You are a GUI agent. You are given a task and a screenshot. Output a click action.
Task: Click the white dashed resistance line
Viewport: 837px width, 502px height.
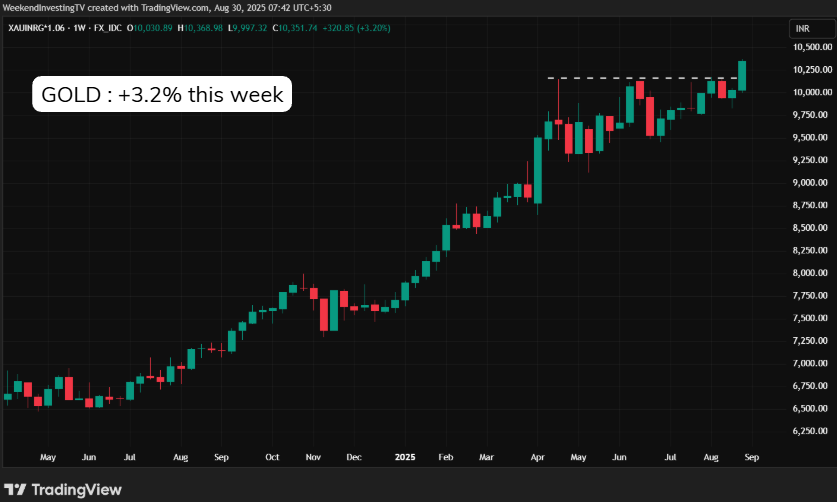coord(643,78)
